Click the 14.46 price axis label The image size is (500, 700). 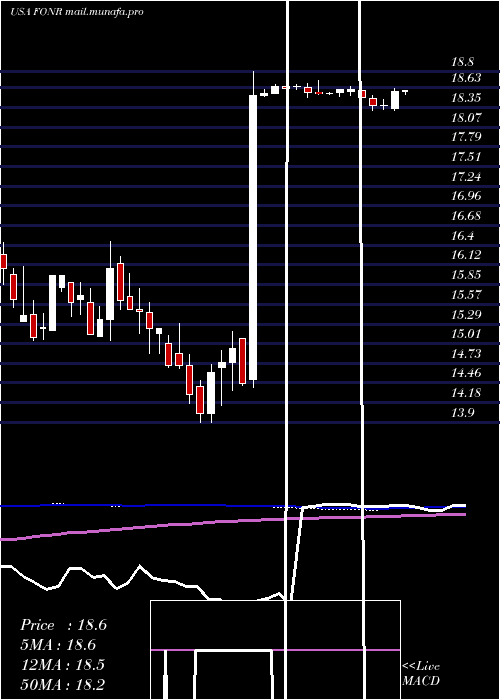[466, 372]
